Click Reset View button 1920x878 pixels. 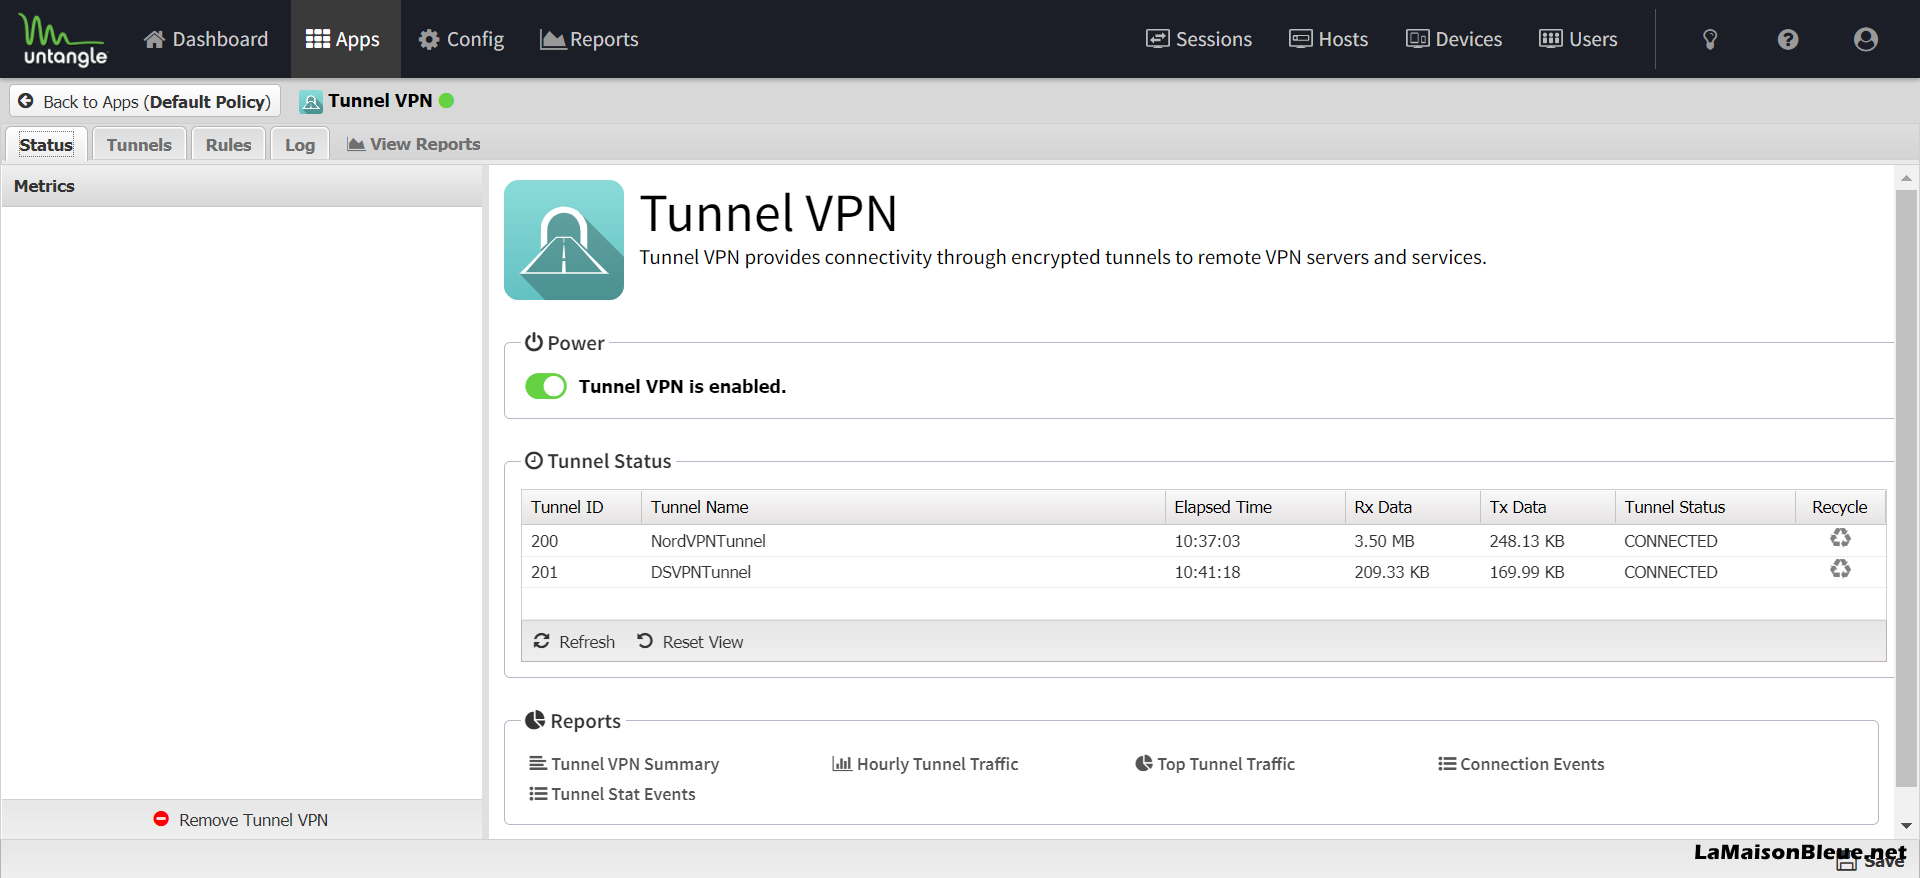691,642
